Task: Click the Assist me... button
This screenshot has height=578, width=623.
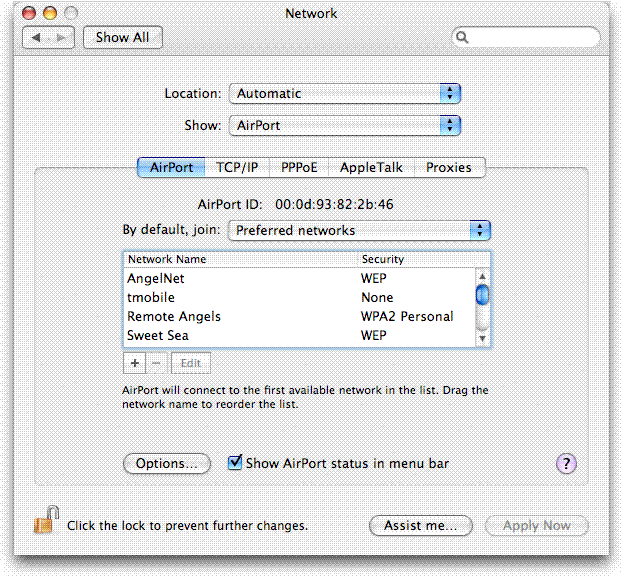Action: [x=421, y=526]
